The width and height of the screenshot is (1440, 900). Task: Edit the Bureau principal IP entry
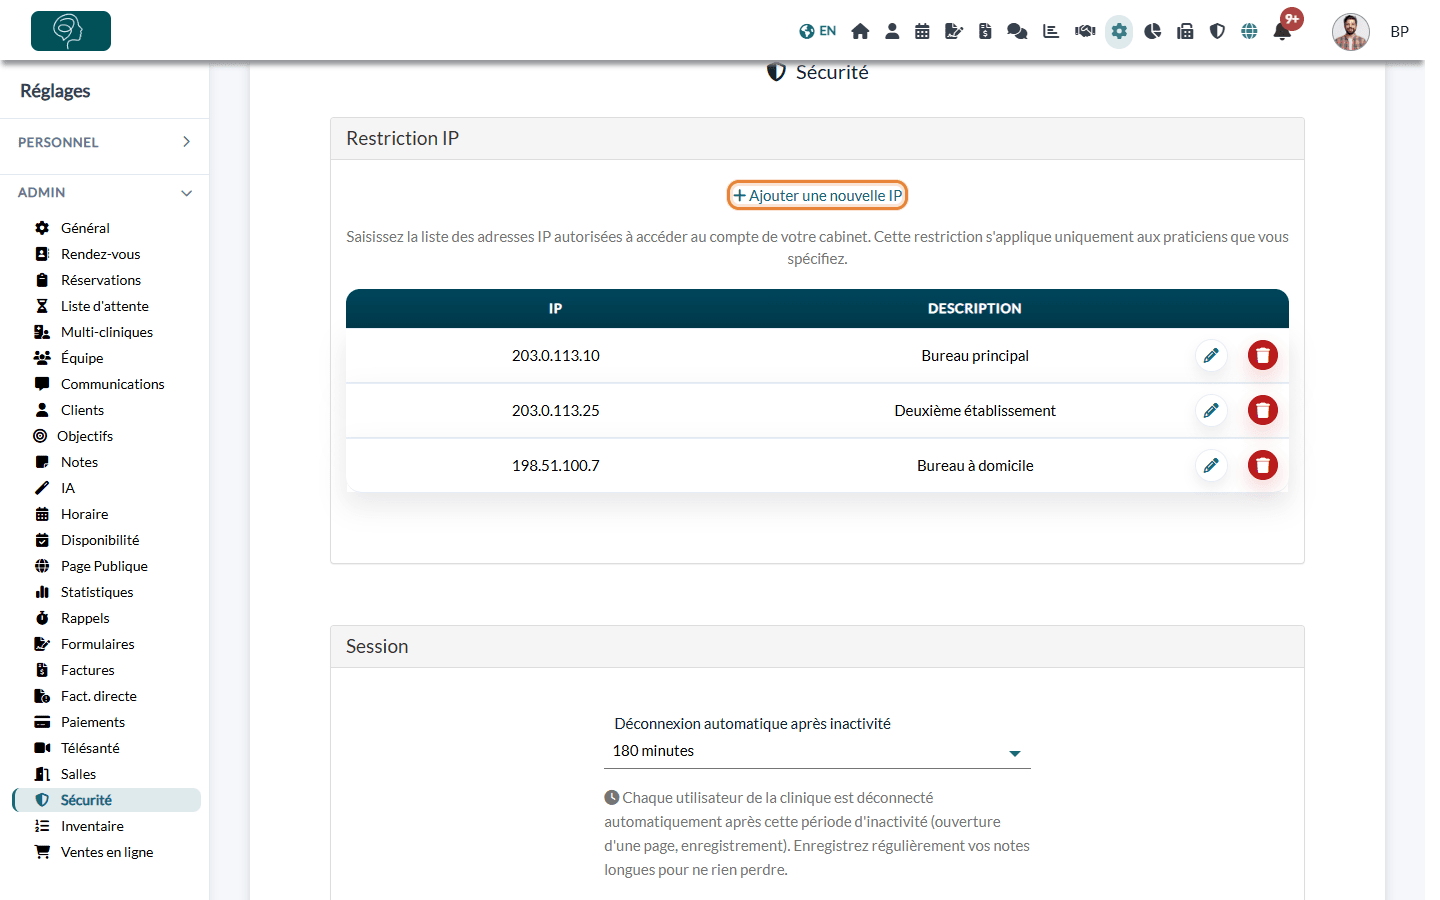[x=1211, y=356]
